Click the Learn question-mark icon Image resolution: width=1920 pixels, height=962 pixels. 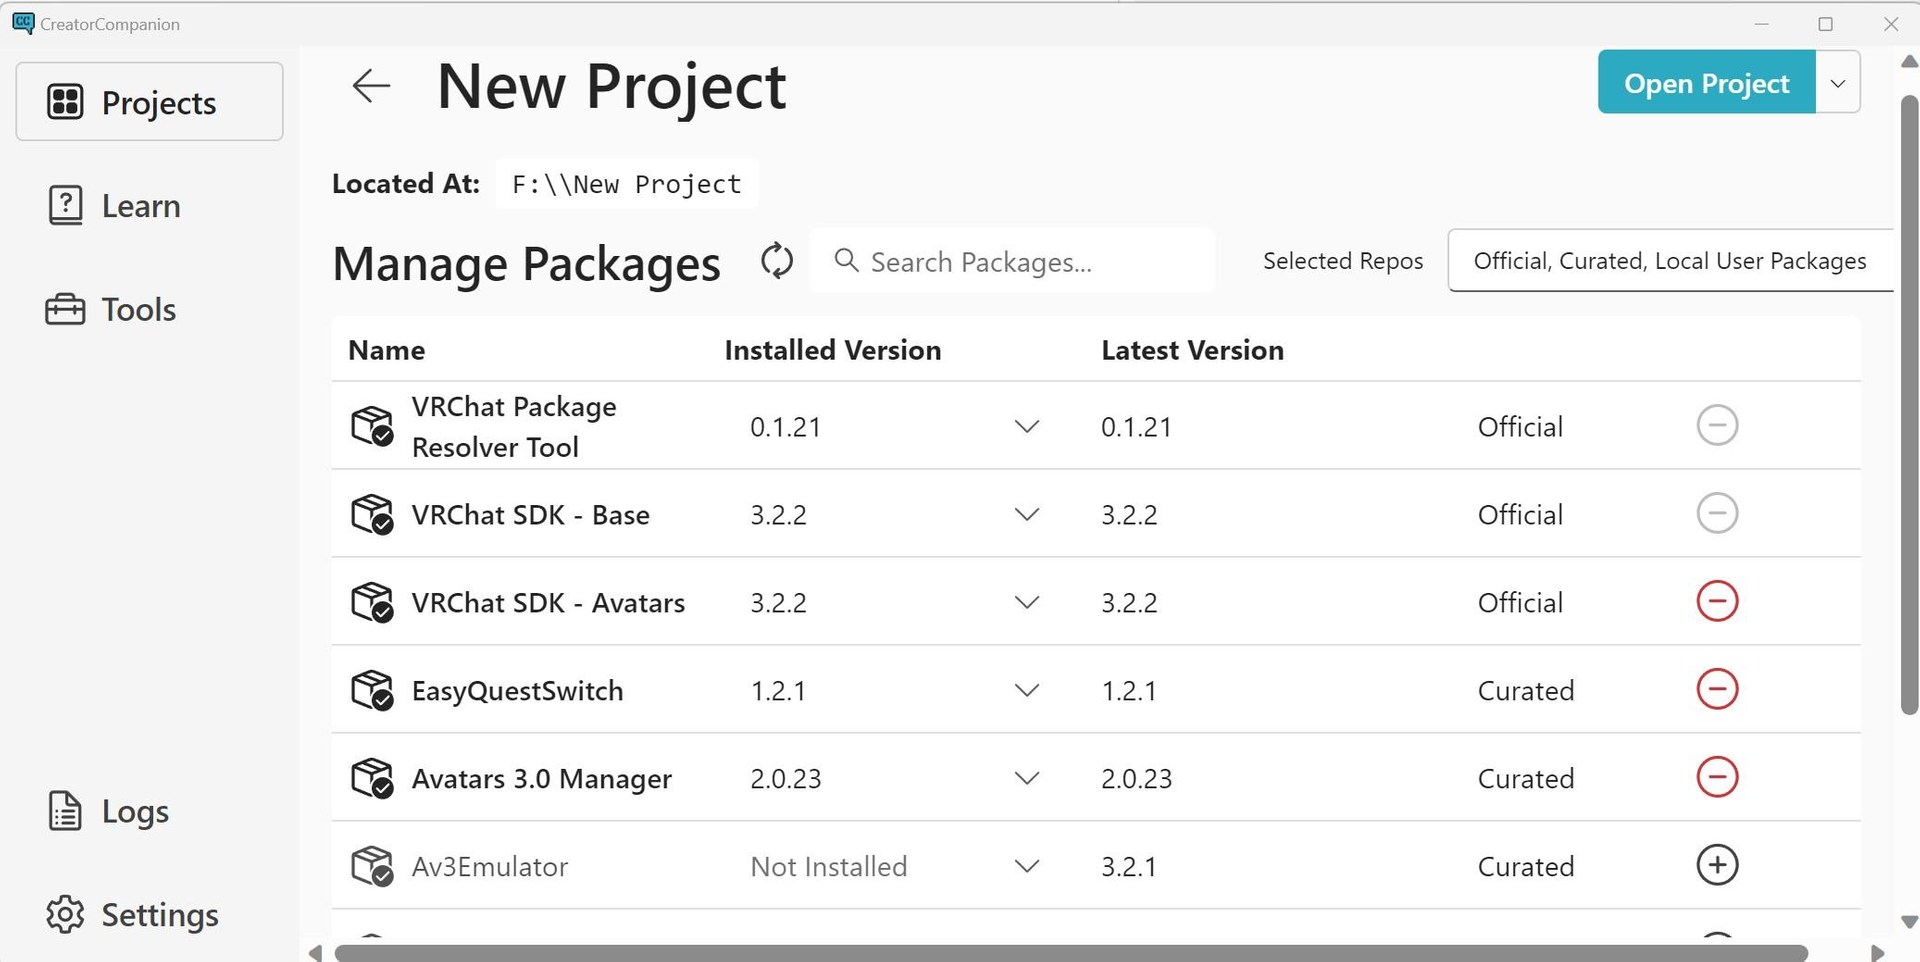tap(65, 205)
